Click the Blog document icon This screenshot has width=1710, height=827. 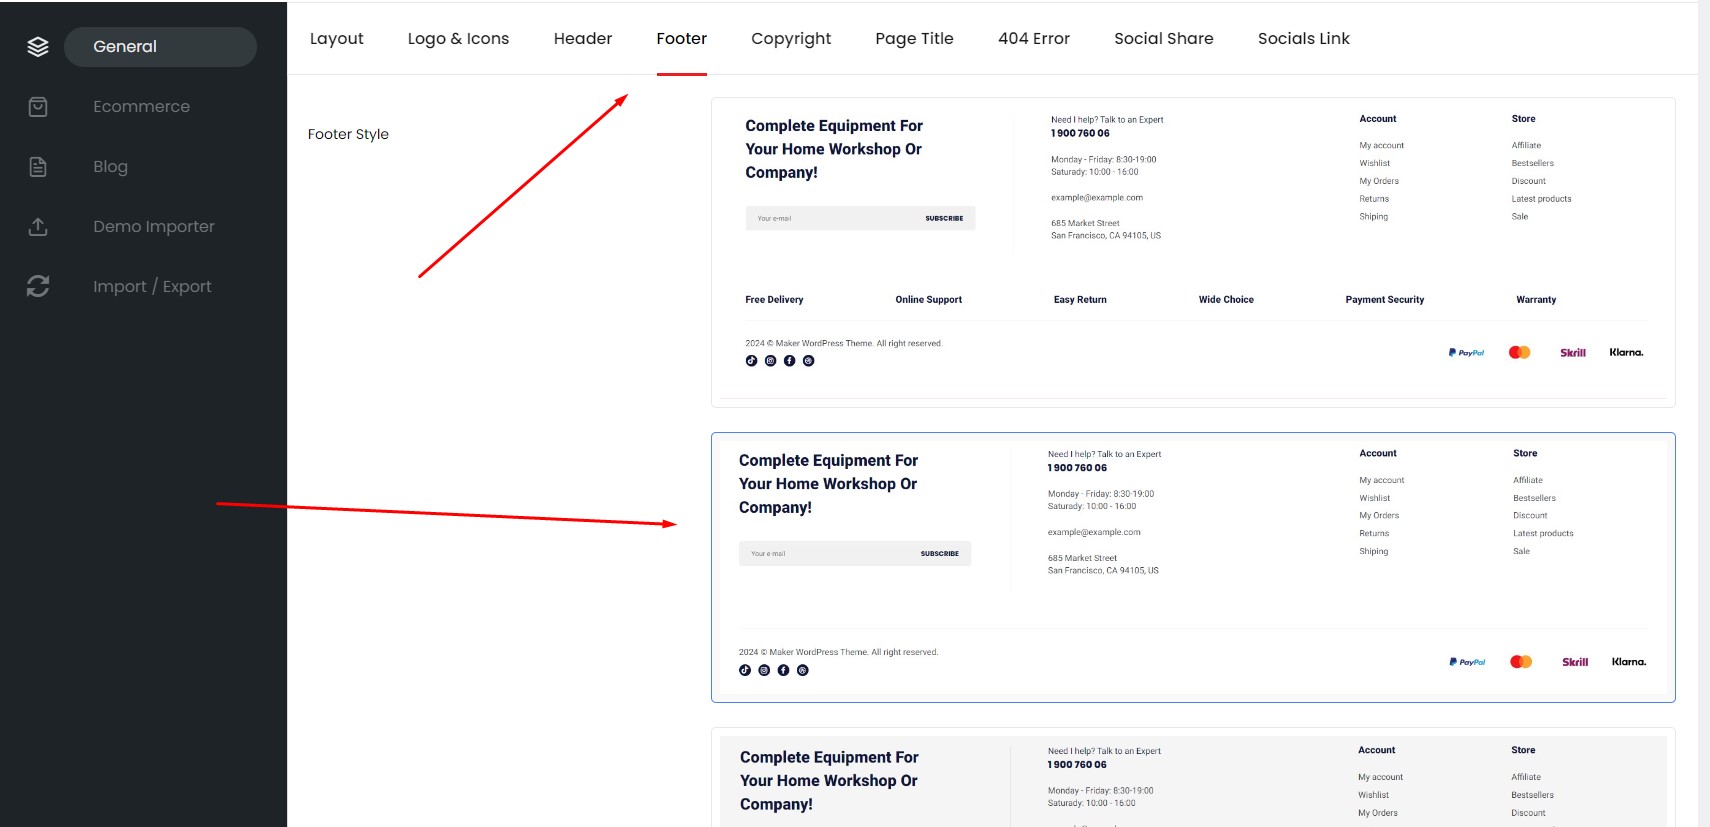(x=38, y=167)
